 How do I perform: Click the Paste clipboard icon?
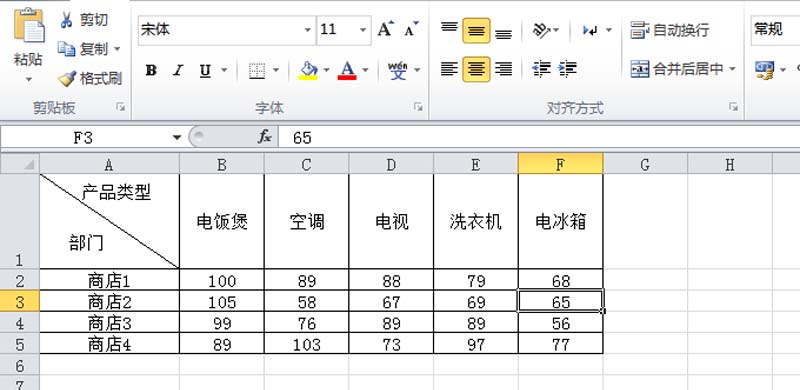pyautogui.click(x=29, y=26)
